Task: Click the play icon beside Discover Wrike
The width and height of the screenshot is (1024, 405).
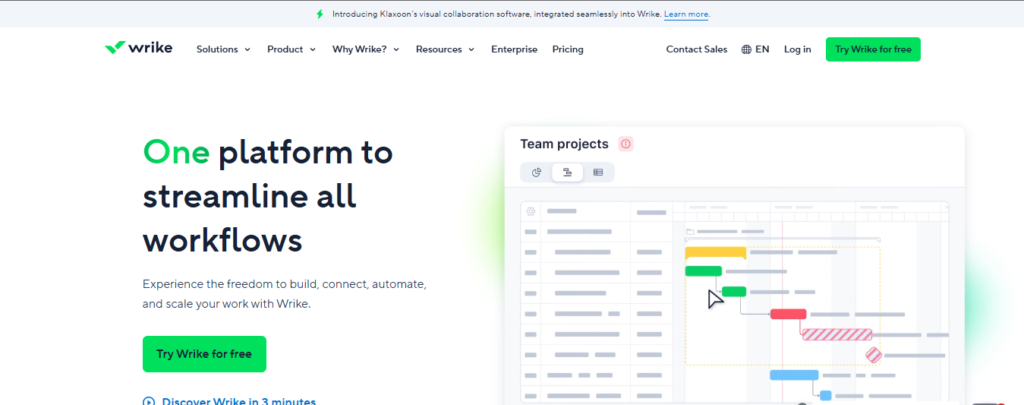Action: coord(148,402)
